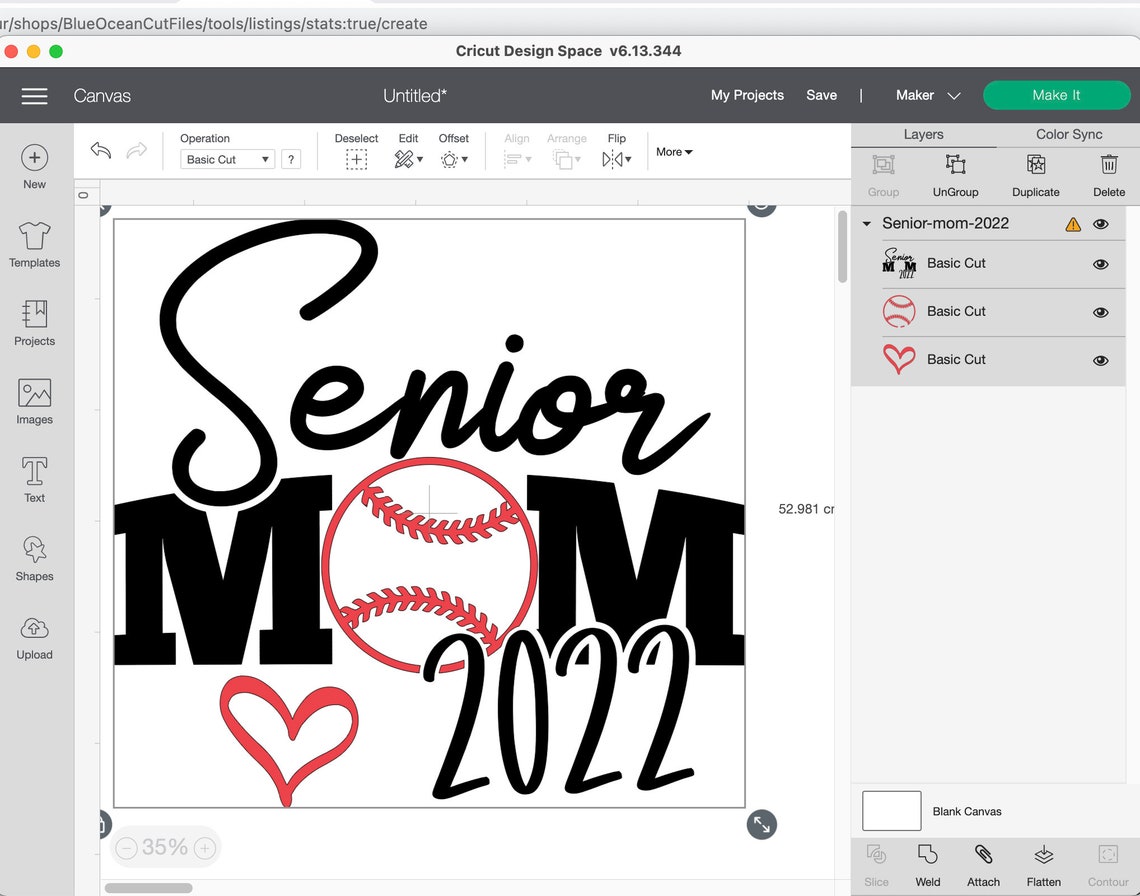This screenshot has width=1140, height=896.
Task: Zoom in using the plus control
Action: (x=204, y=847)
